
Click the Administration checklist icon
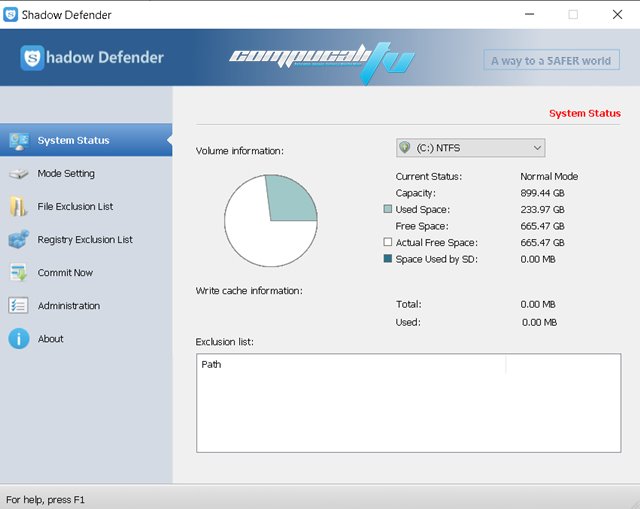pyautogui.click(x=18, y=305)
